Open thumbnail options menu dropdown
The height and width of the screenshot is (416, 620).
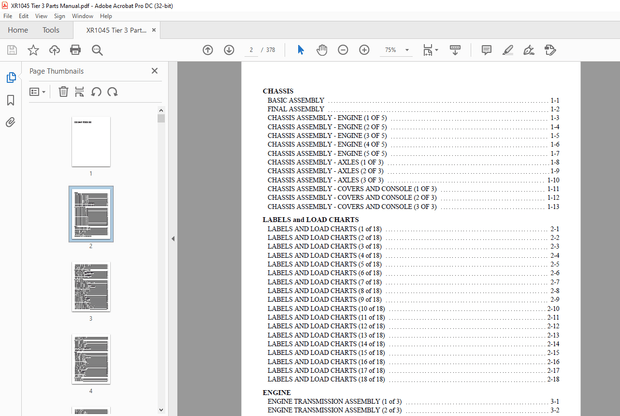coord(37,92)
